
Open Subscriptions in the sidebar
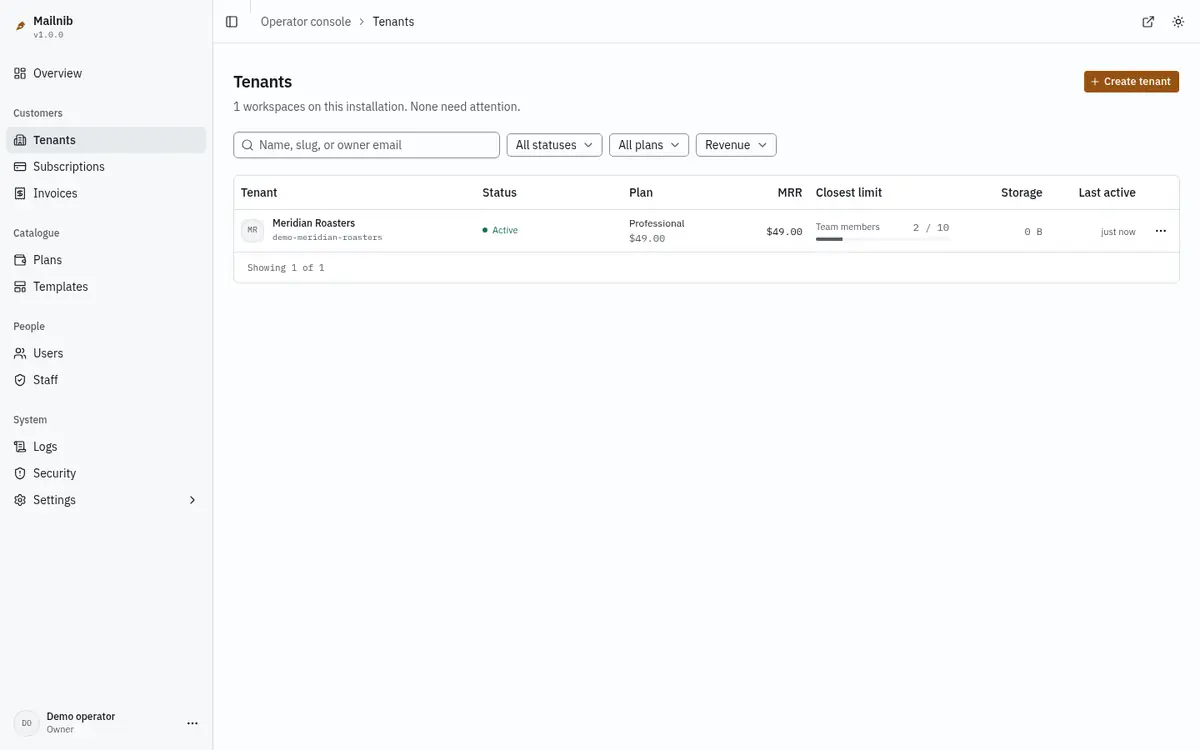[106, 167]
